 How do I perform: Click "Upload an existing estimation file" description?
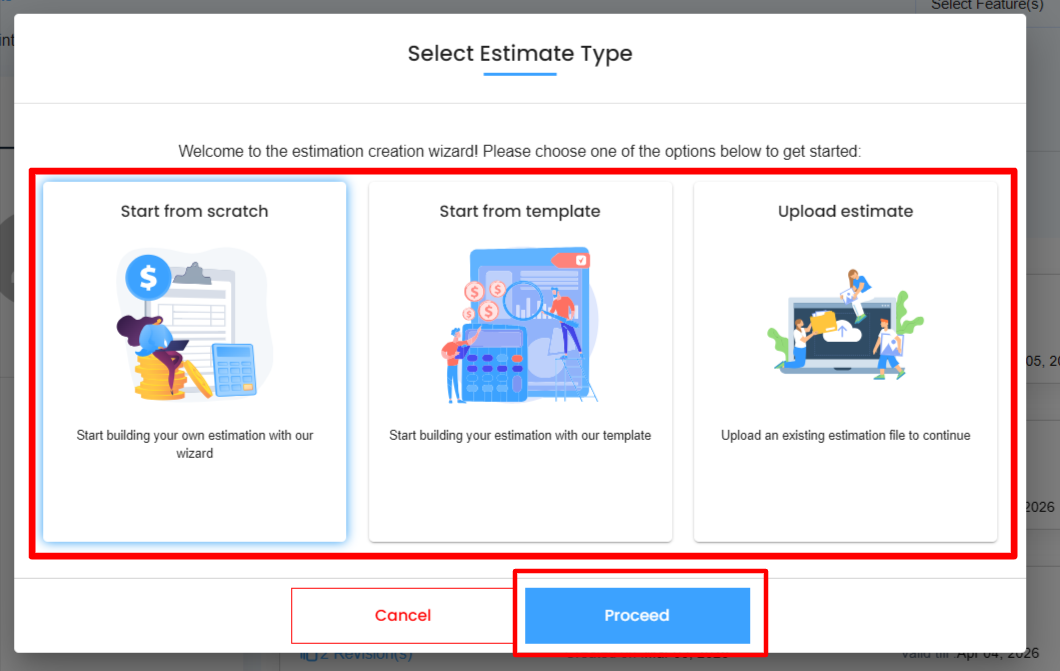point(845,435)
